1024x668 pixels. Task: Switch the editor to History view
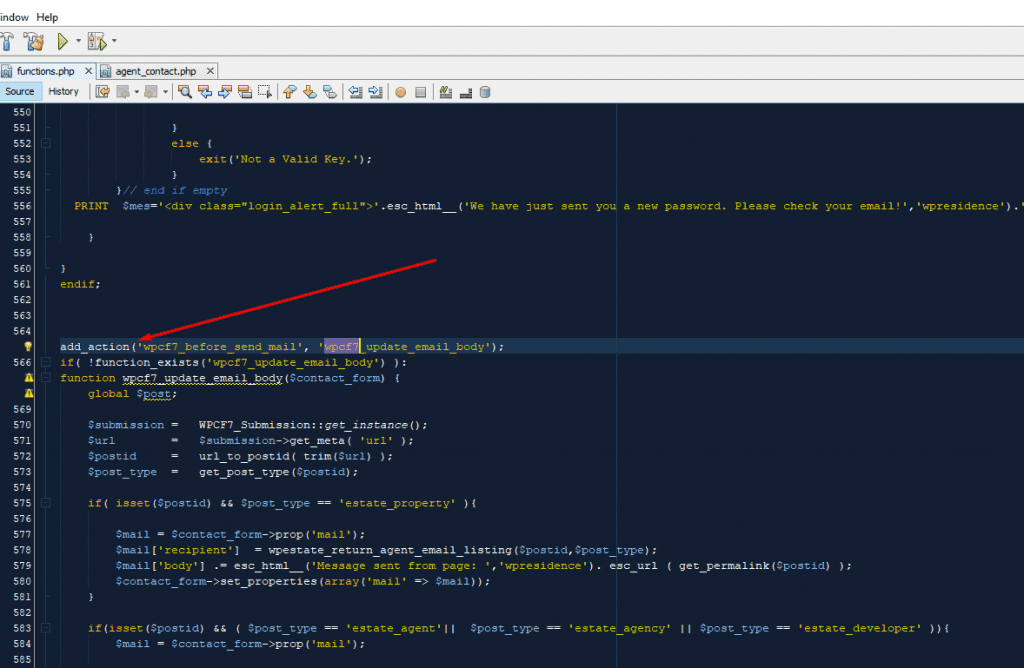click(63, 91)
